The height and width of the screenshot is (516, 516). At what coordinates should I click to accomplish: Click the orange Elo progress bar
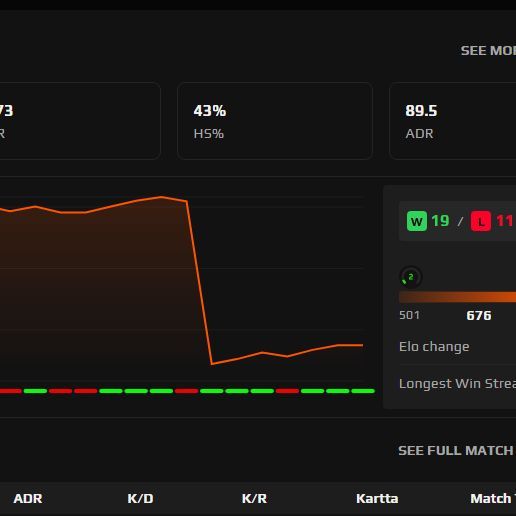457,297
